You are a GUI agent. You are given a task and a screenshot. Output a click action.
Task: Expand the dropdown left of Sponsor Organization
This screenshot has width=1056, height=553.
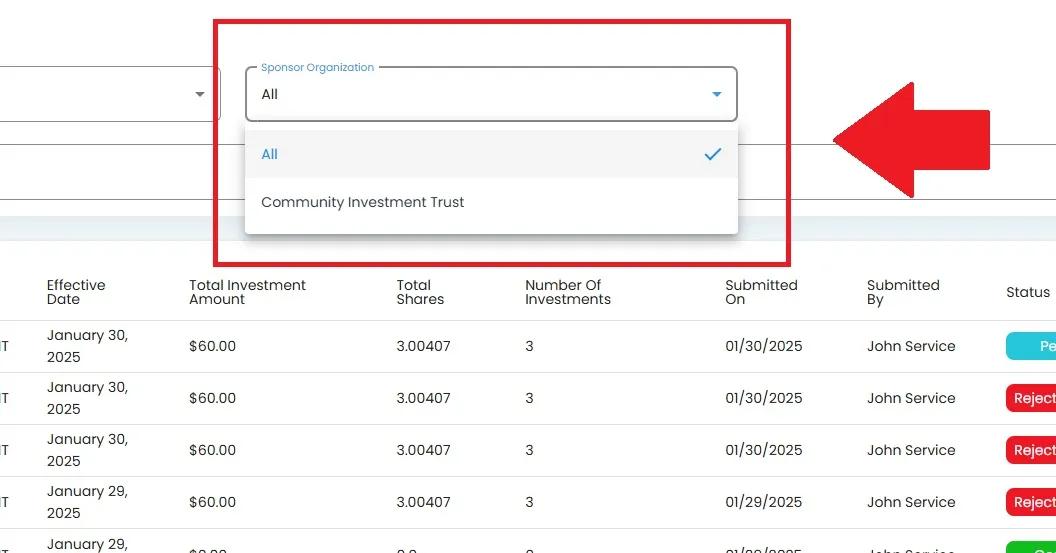(x=200, y=95)
